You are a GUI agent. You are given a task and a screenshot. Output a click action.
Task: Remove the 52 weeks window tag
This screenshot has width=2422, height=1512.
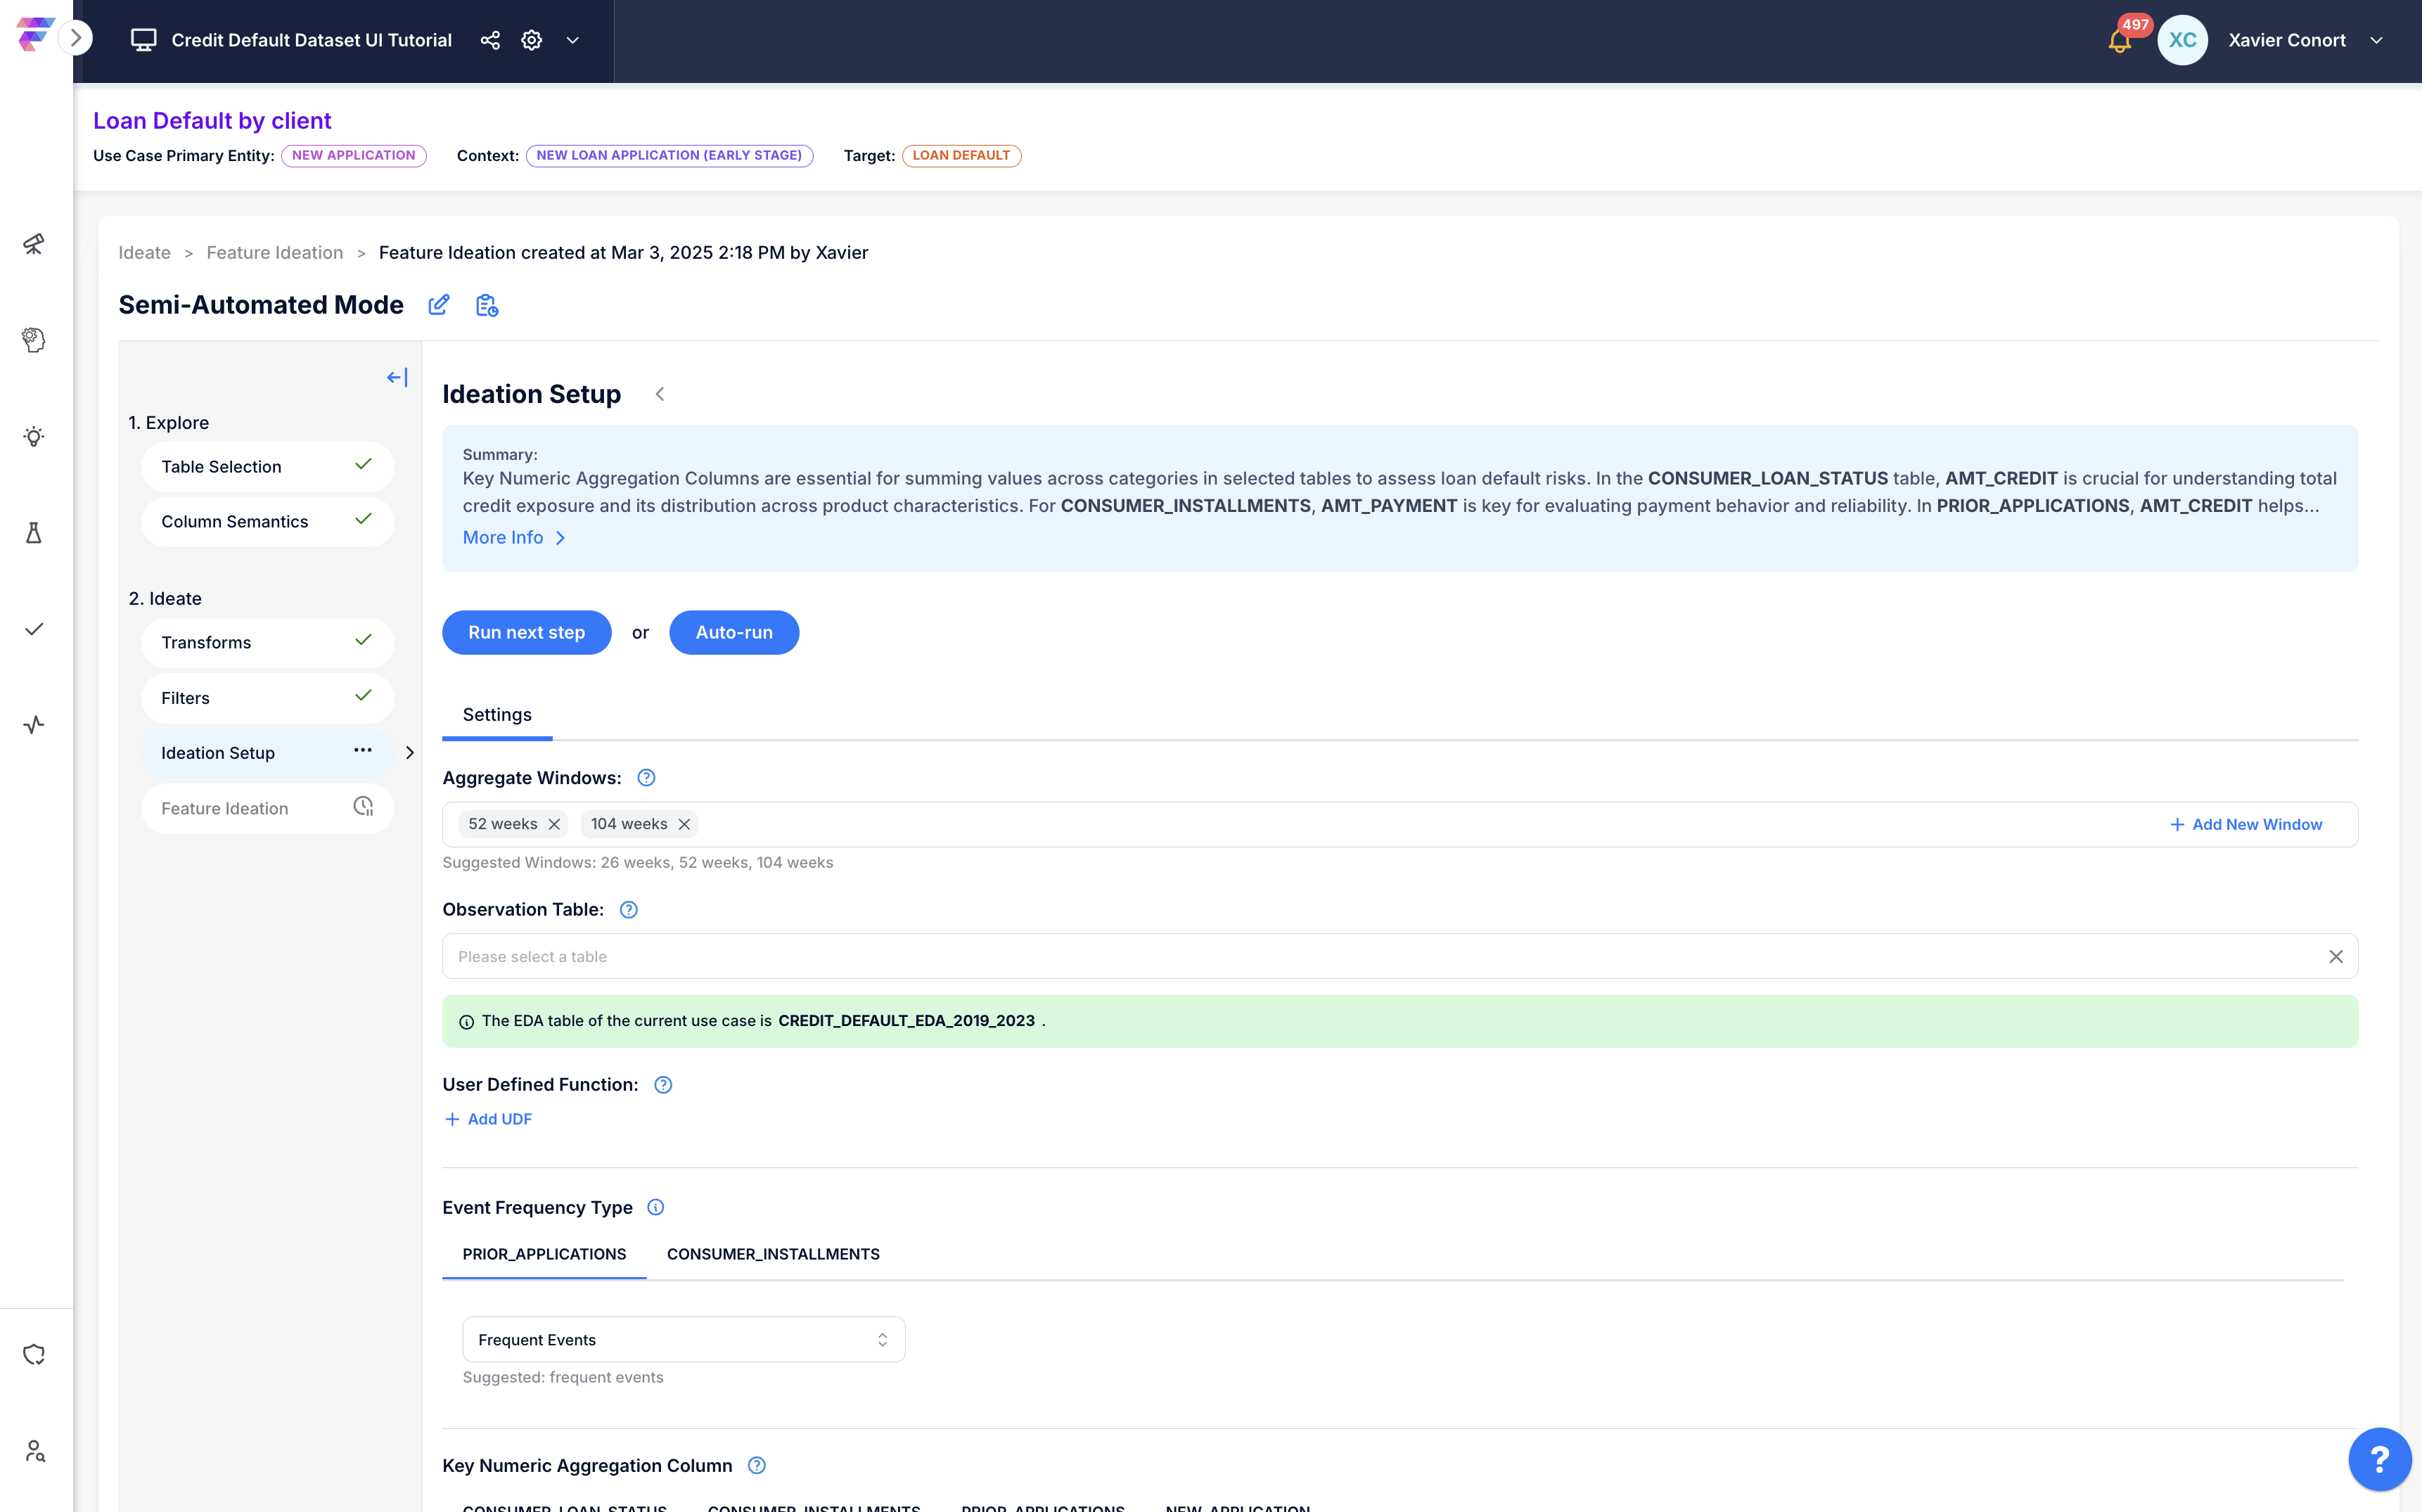pos(554,824)
